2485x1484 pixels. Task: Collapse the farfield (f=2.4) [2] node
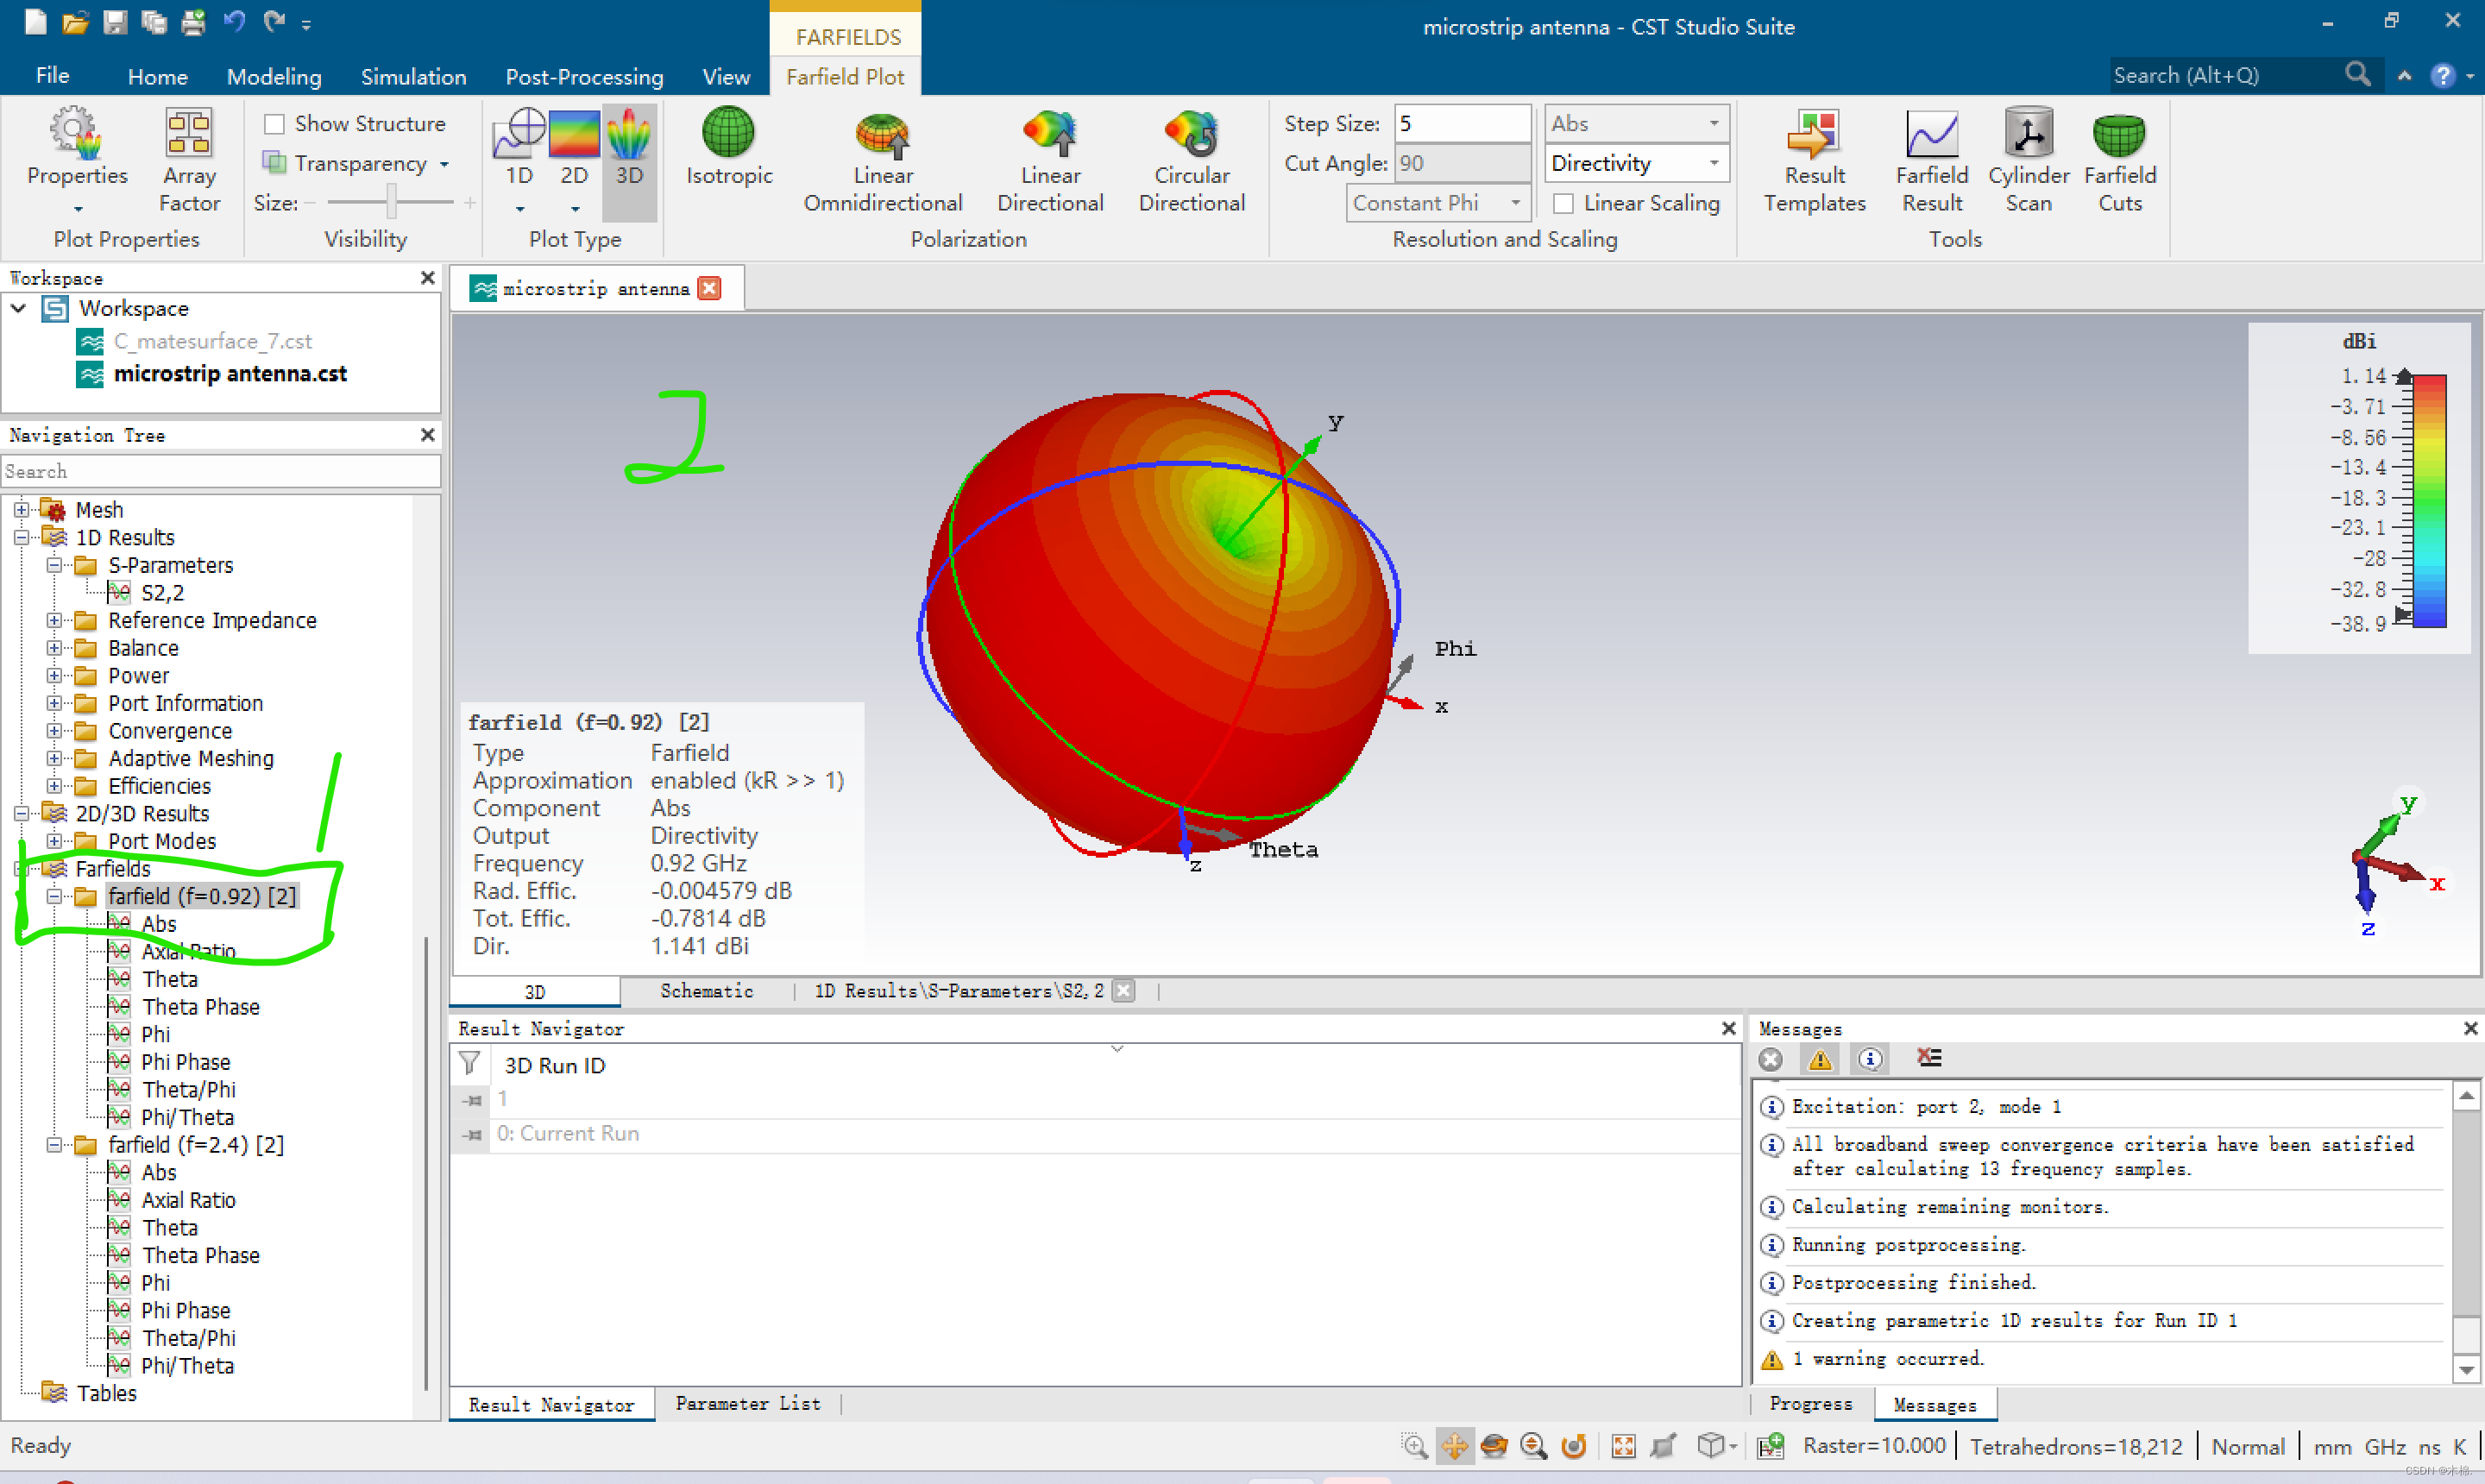(x=55, y=1145)
